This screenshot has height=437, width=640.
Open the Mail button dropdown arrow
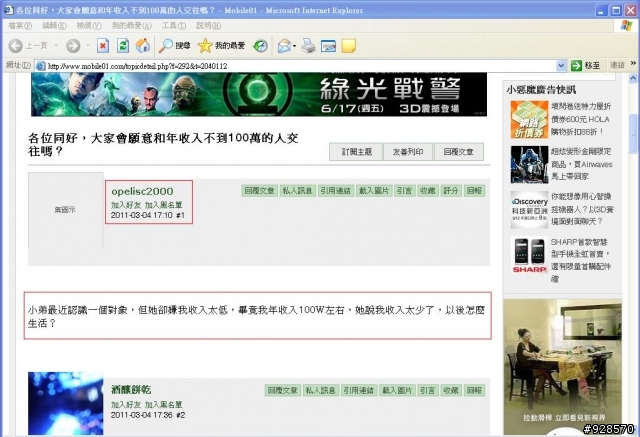point(295,46)
